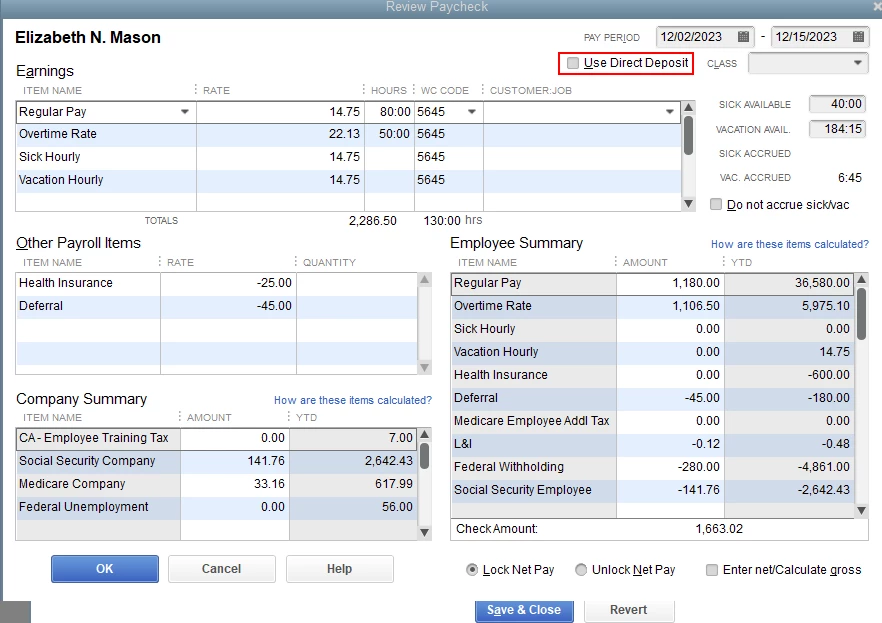Click the OK button

point(105,569)
